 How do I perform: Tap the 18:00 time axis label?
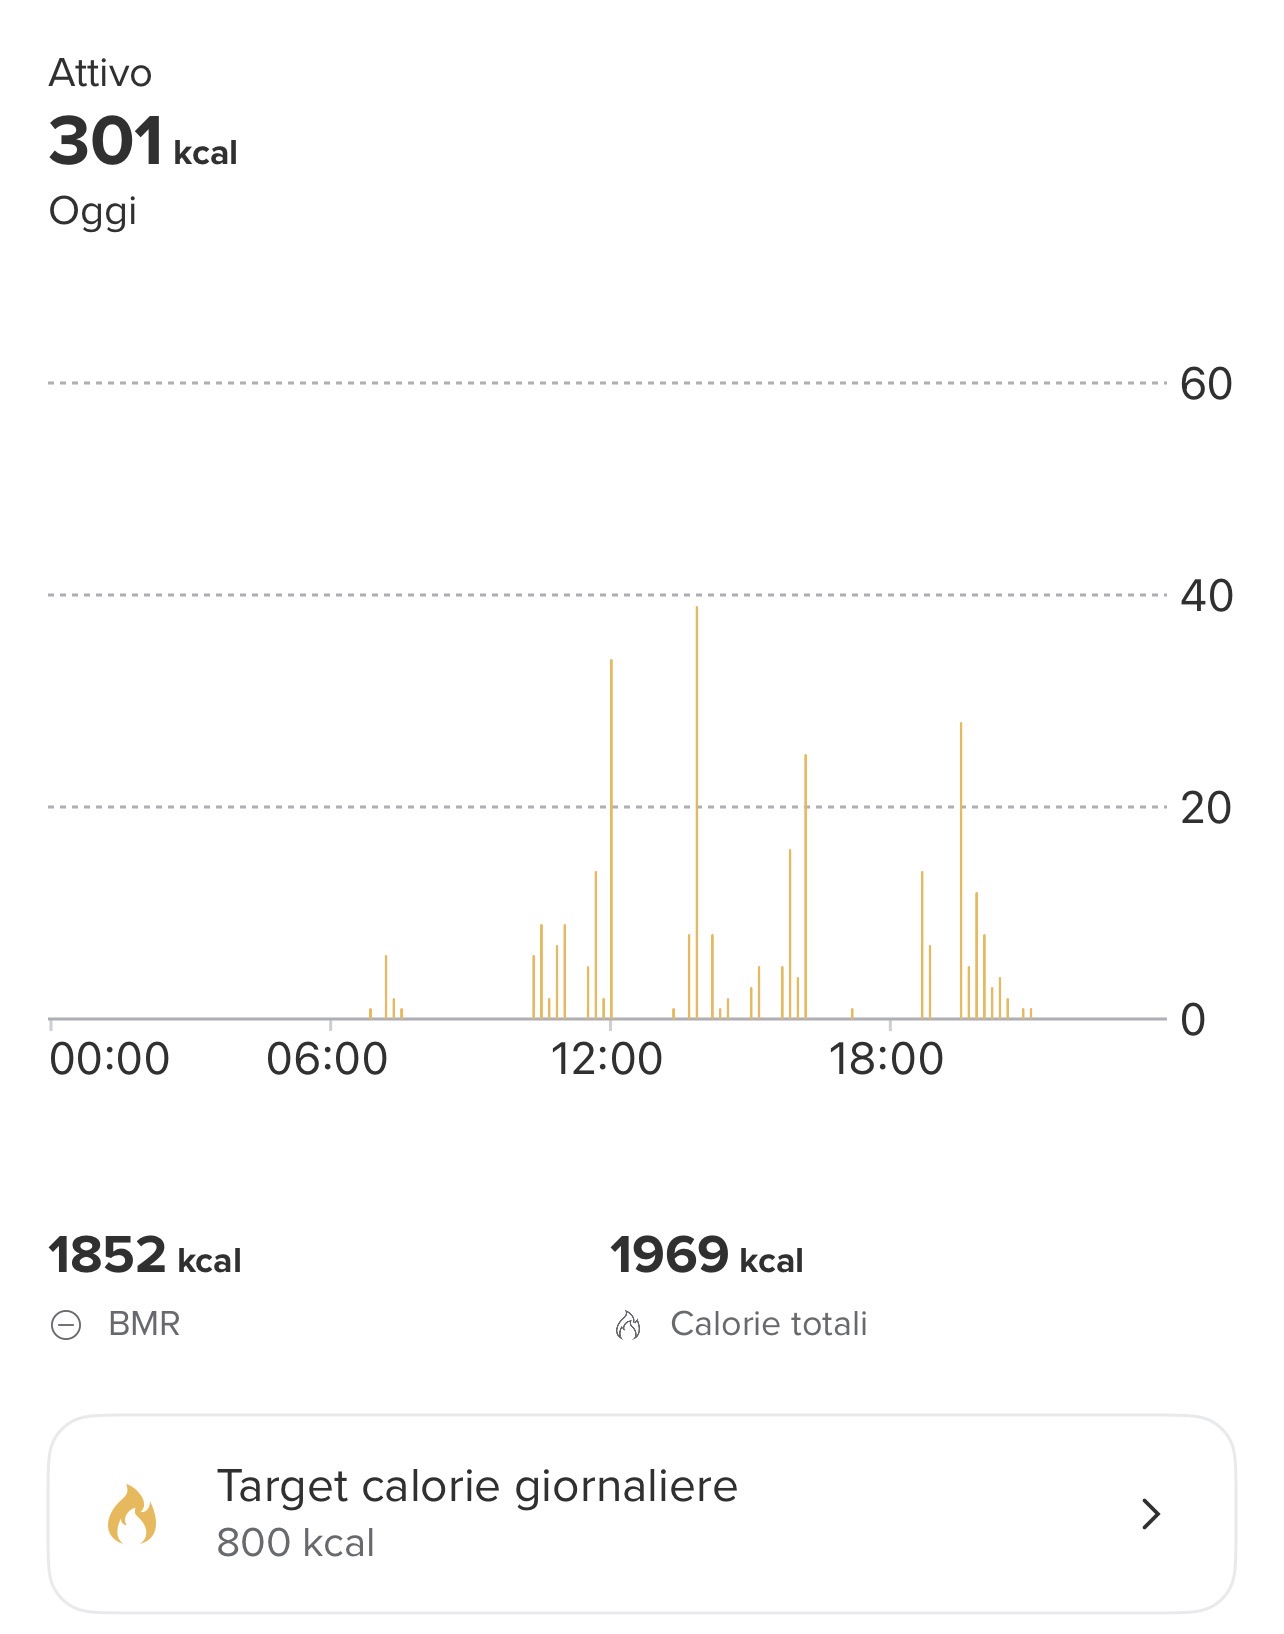coord(886,1059)
